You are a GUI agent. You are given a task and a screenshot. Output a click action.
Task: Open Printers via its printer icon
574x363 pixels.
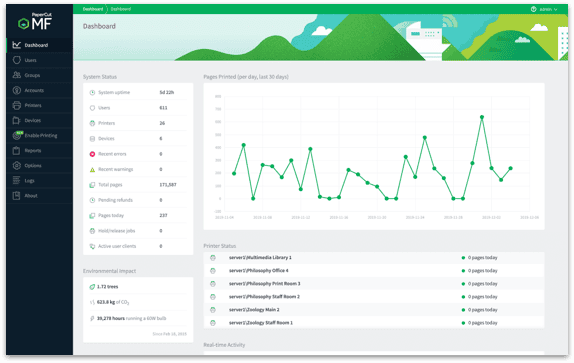[16, 105]
